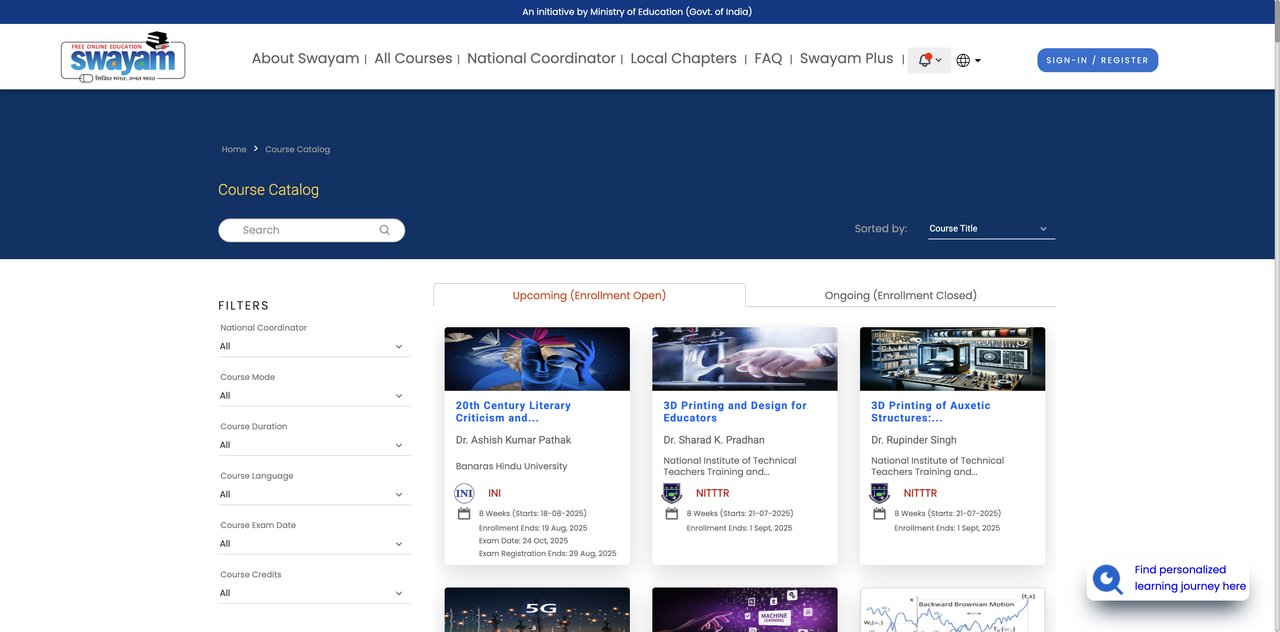
Task: Go to Home breadcrumb link
Action: (234, 149)
